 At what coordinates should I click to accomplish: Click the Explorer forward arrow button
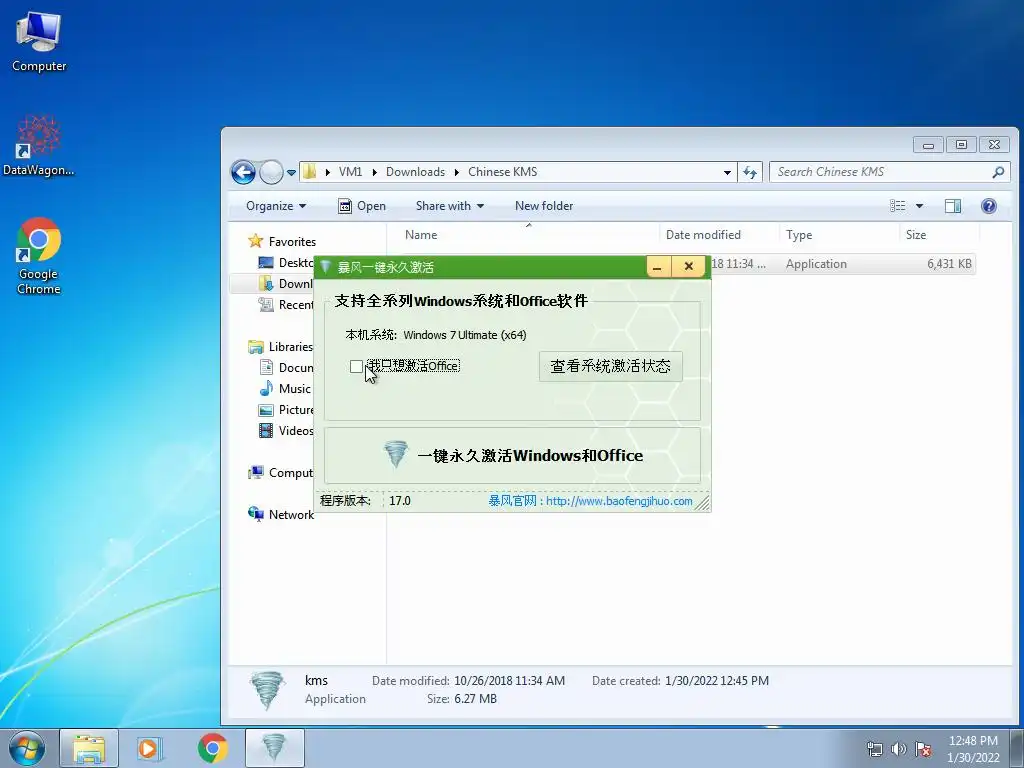point(271,172)
